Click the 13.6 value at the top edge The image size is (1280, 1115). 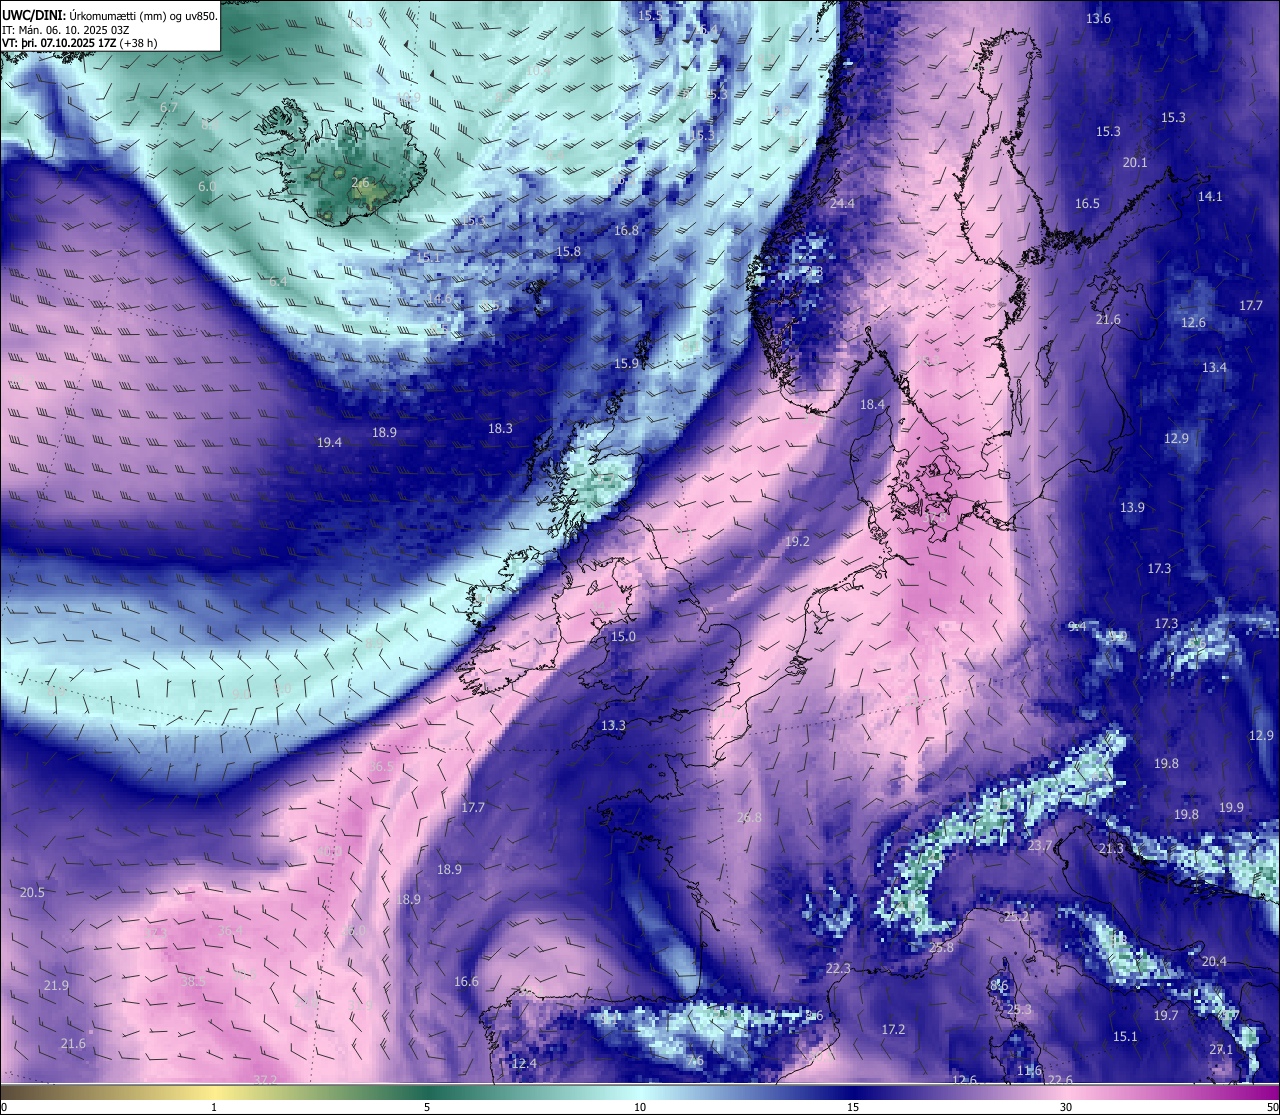(1098, 18)
